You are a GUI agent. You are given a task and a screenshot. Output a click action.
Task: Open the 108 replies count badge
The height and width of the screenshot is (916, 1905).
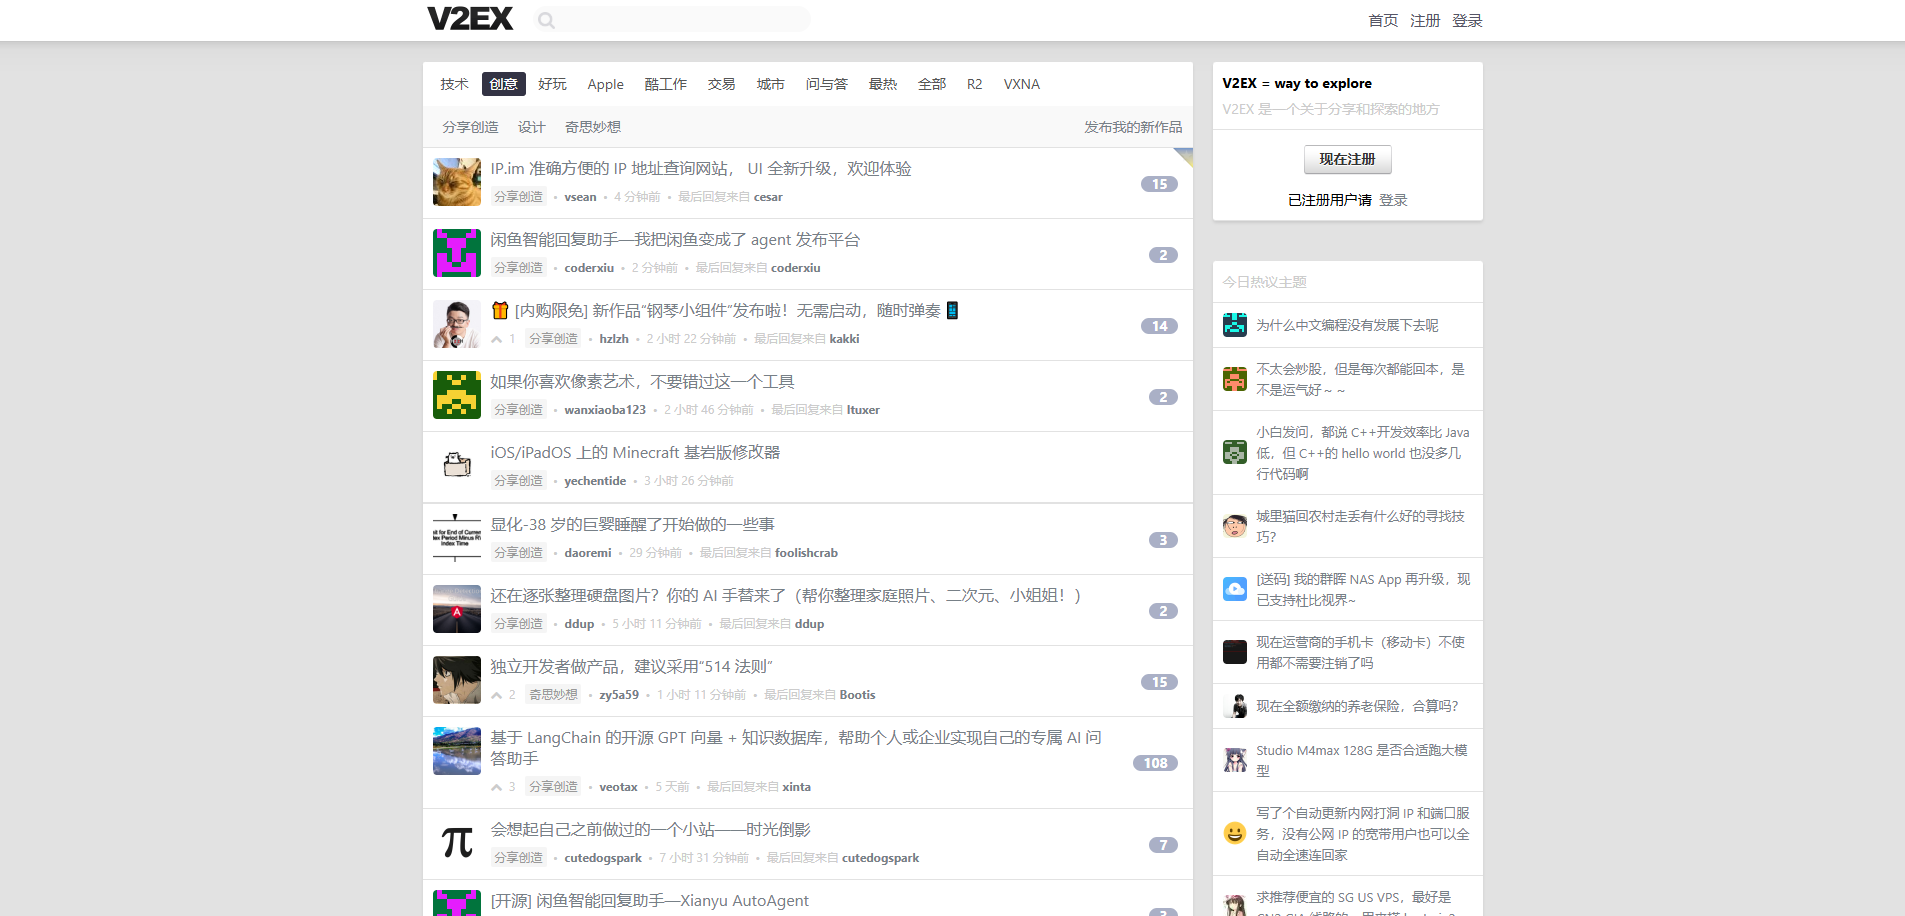pos(1155,763)
